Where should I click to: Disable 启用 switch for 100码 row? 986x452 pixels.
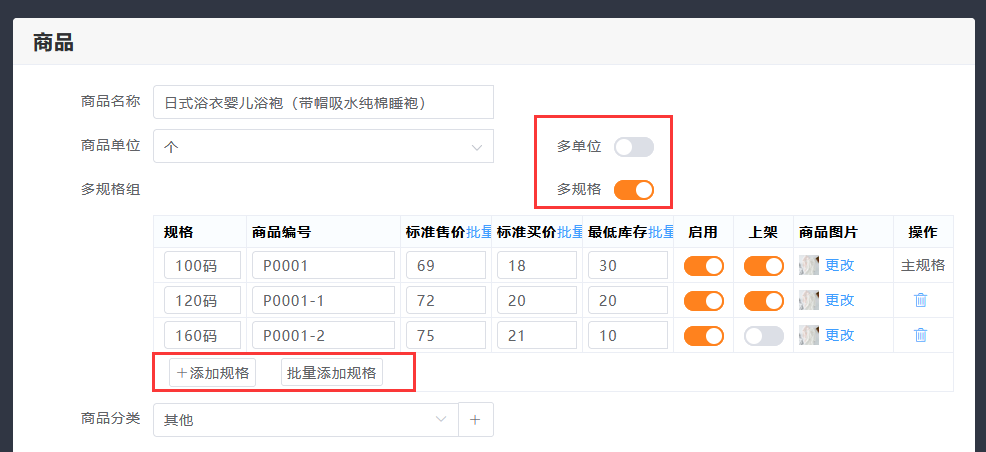(703, 265)
